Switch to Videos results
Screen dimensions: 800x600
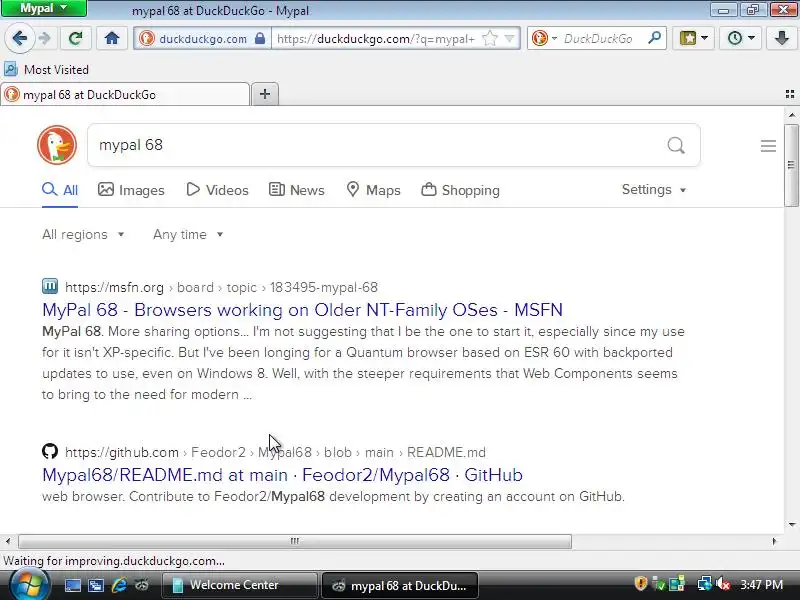click(x=217, y=190)
